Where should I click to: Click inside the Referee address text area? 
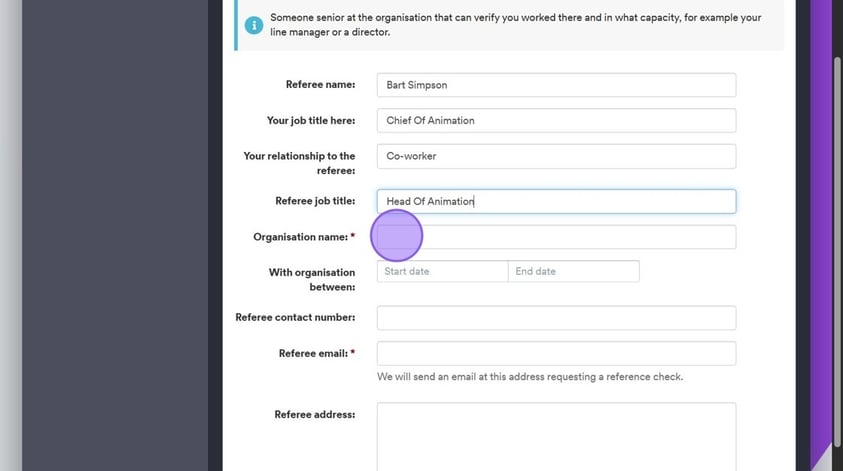pos(555,435)
